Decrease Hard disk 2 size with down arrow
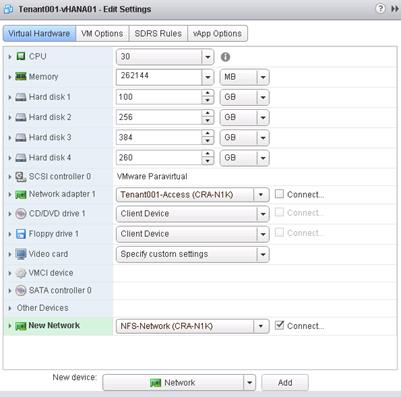The width and height of the screenshot is (401, 397). pyautogui.click(x=208, y=121)
